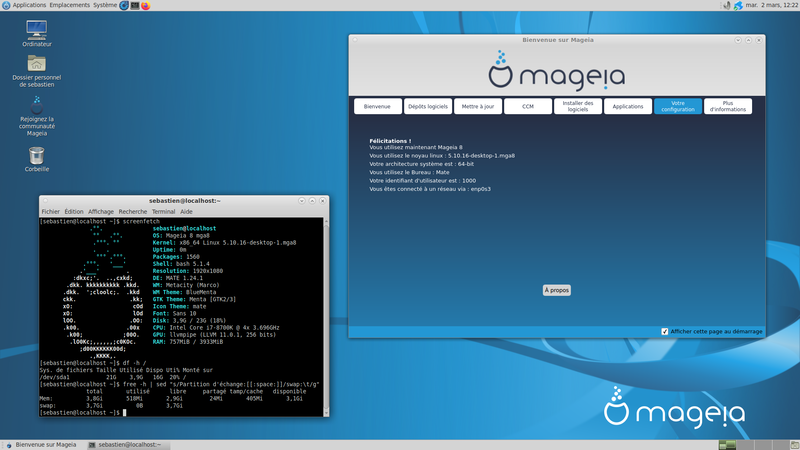Viewport: 800px width, 450px height.
Task: Maximize the Bienvenue sur Mageia window
Action: (748, 40)
